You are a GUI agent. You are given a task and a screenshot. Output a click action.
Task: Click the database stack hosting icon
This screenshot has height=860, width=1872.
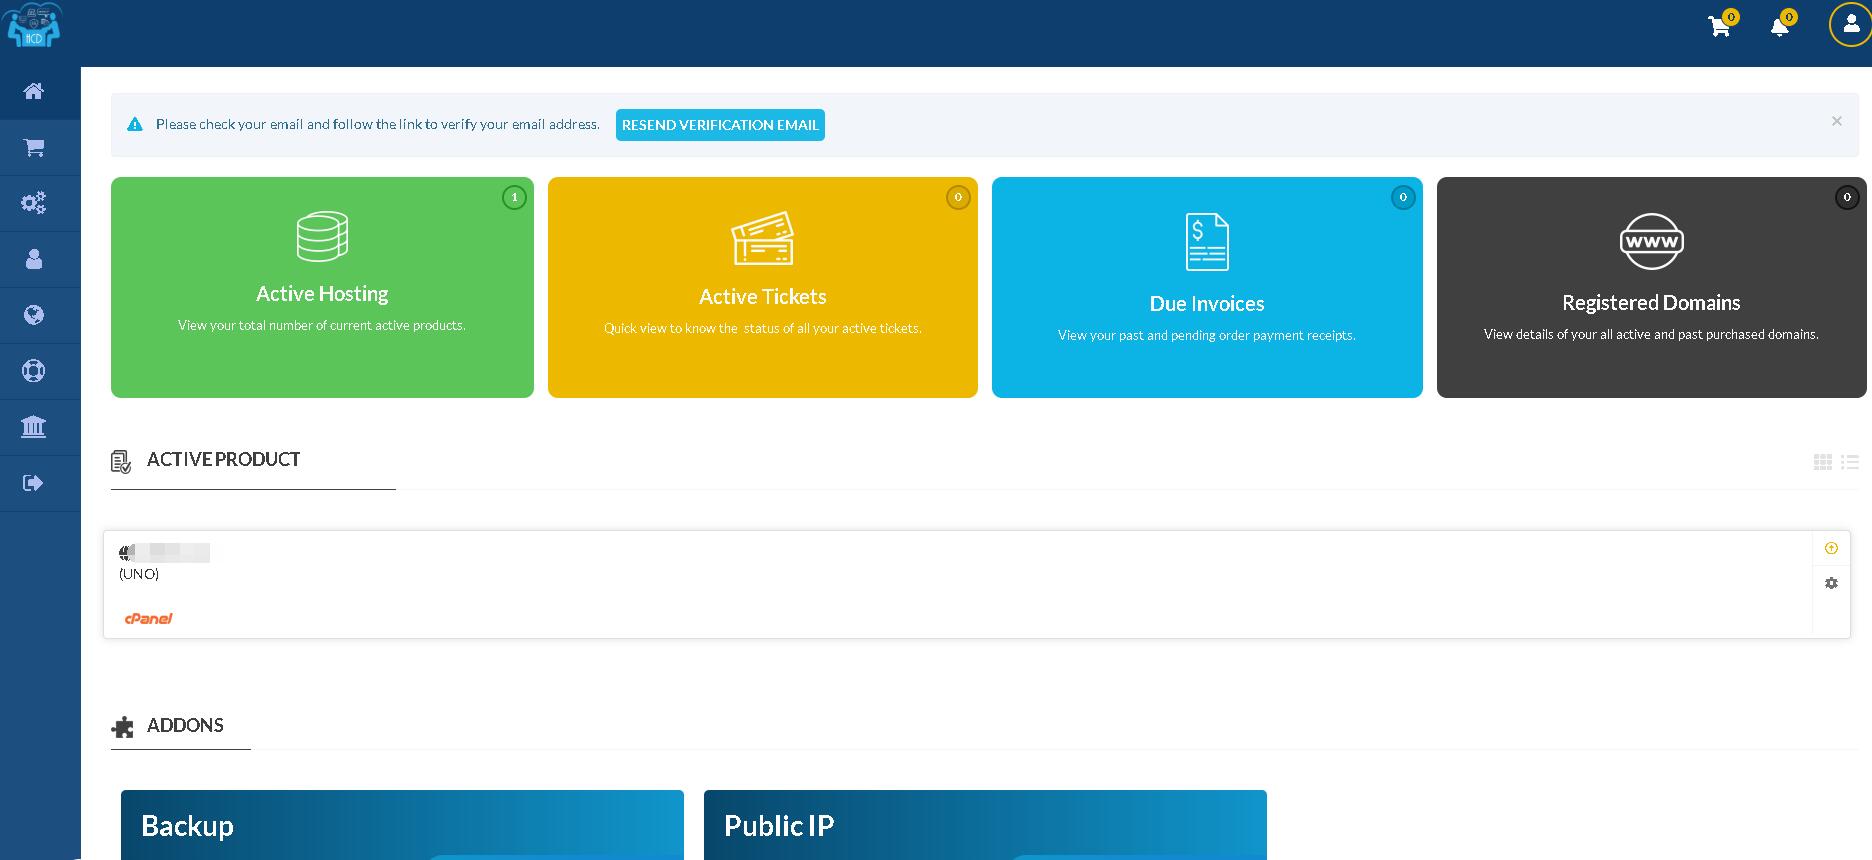[322, 236]
